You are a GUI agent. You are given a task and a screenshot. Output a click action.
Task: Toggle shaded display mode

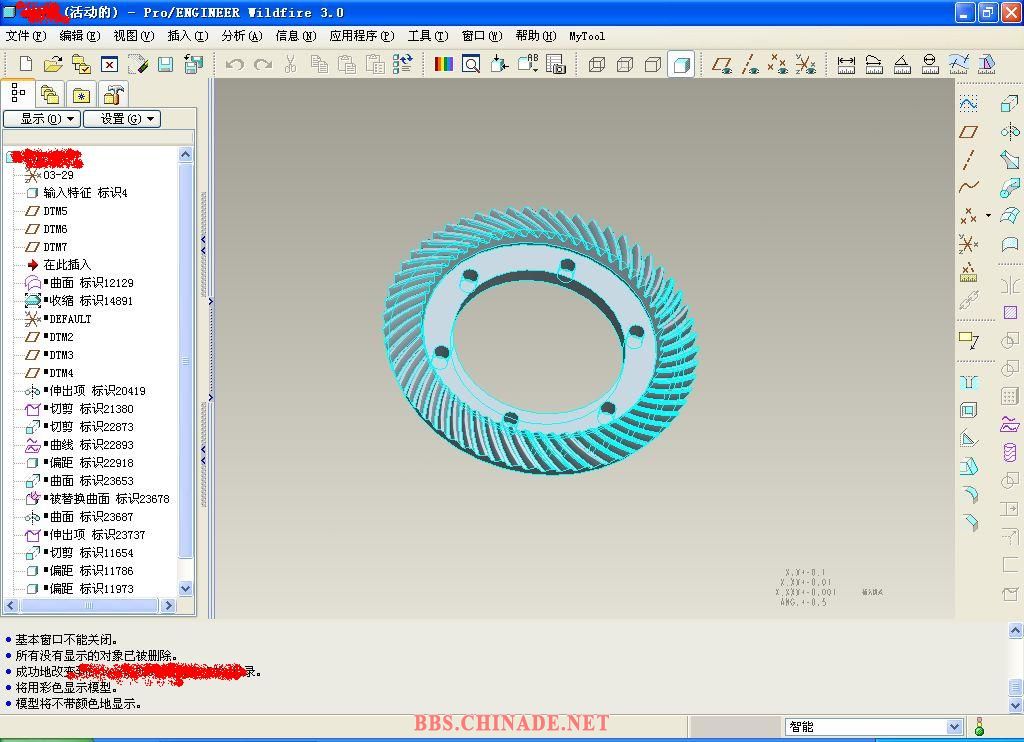coord(680,64)
